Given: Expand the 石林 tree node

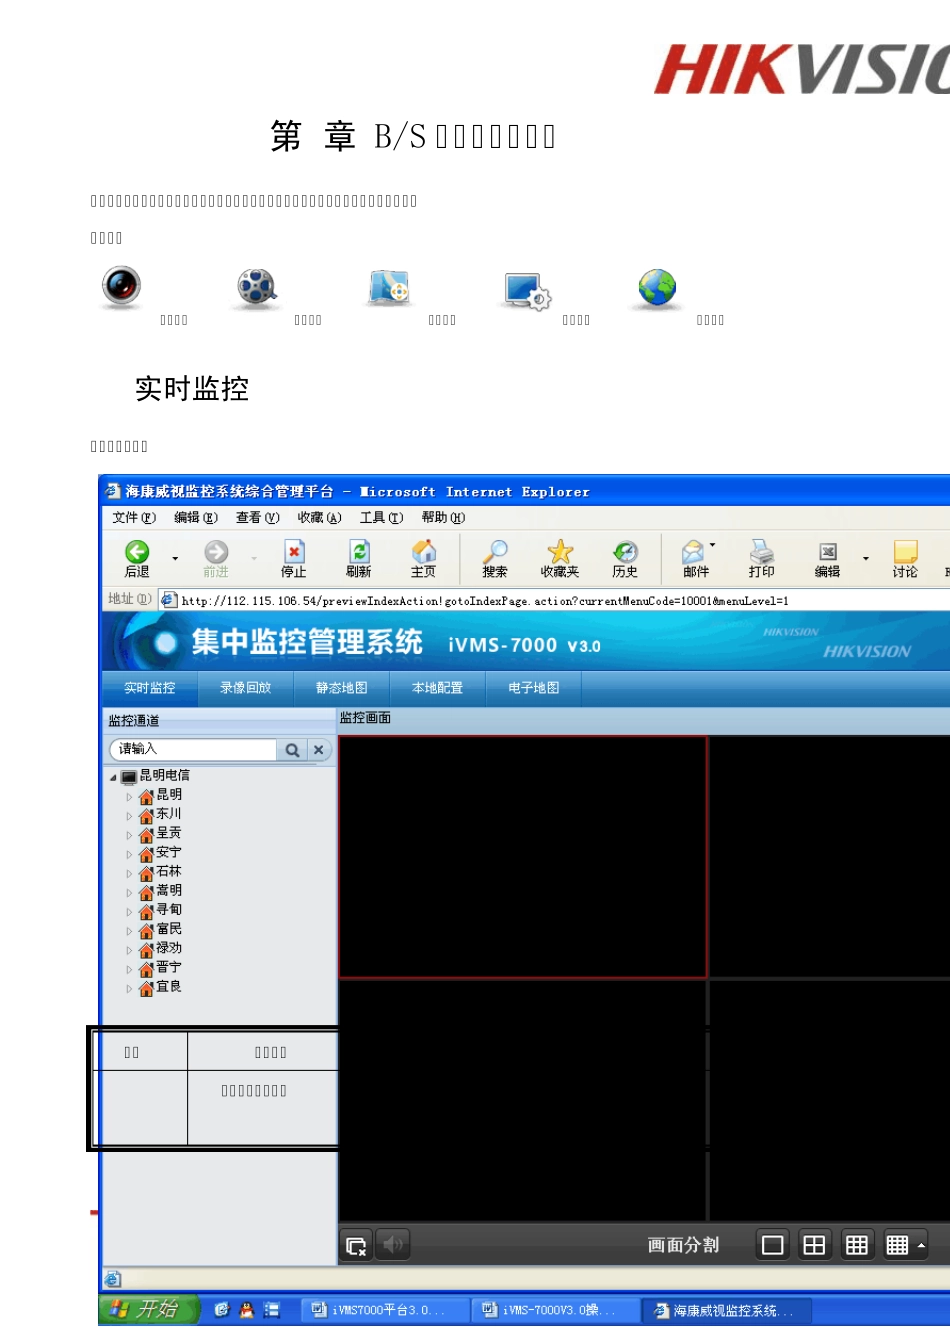Looking at the screenshot, I should [129, 874].
